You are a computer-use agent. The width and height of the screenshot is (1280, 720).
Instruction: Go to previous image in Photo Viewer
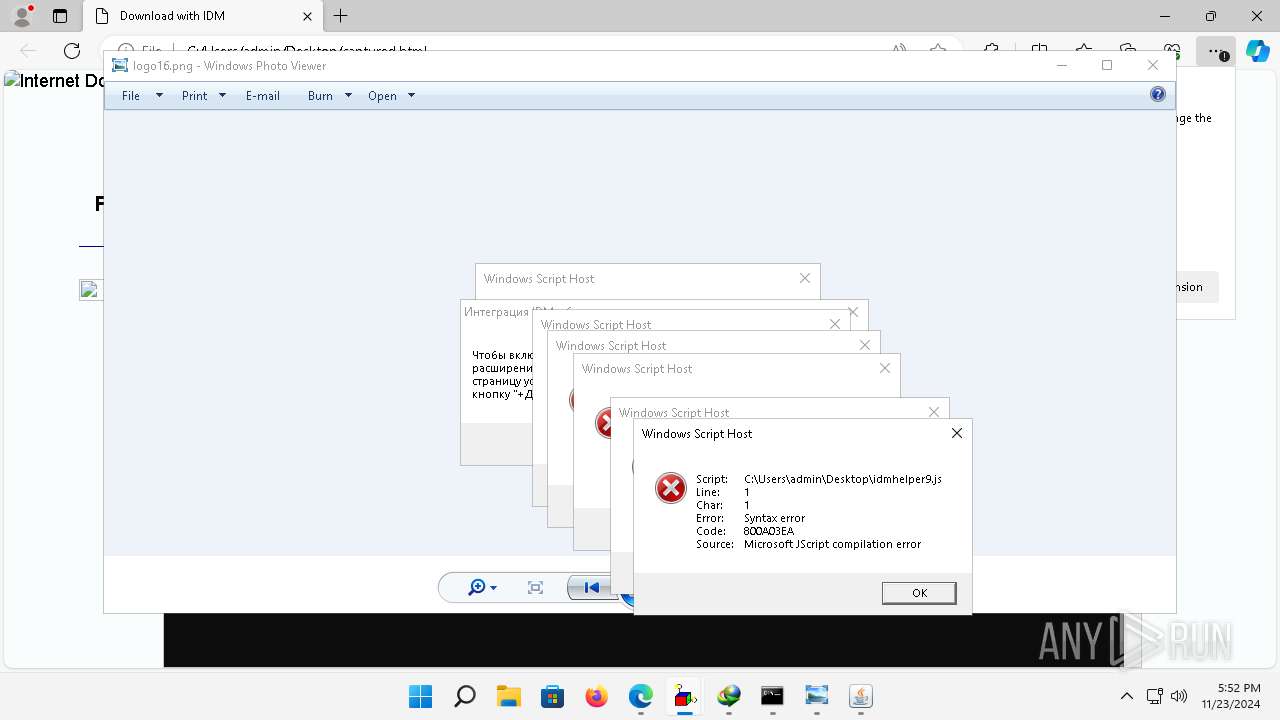tap(591, 588)
